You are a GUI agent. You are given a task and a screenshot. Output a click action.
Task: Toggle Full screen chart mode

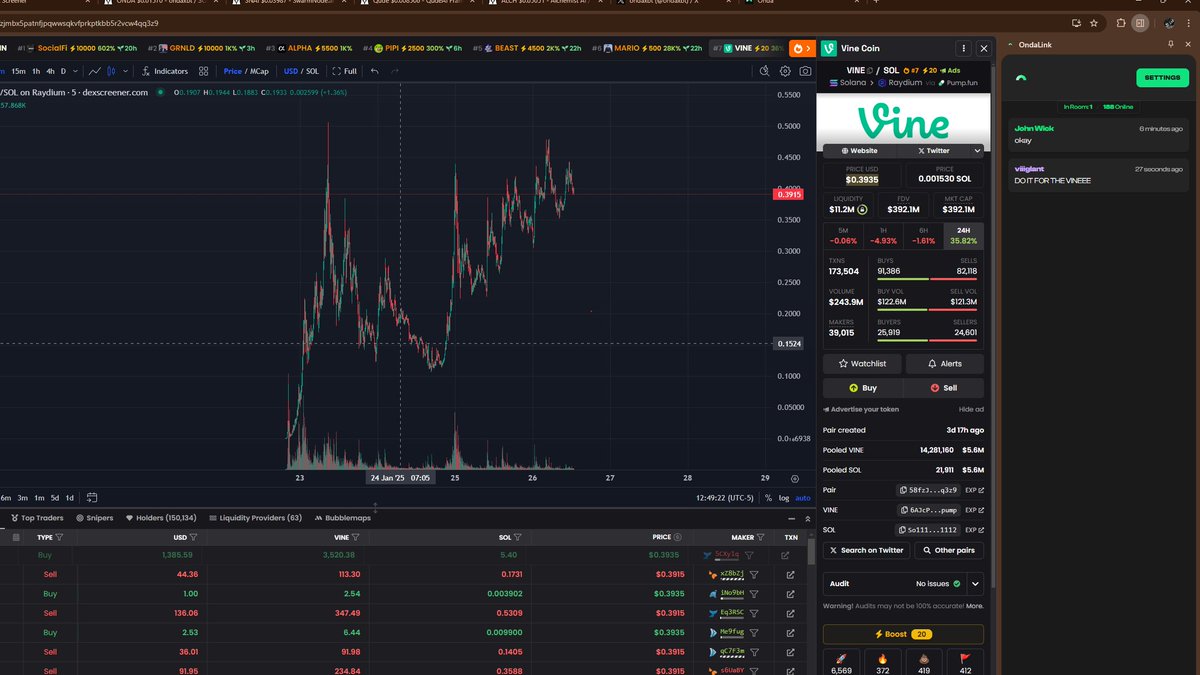point(343,71)
